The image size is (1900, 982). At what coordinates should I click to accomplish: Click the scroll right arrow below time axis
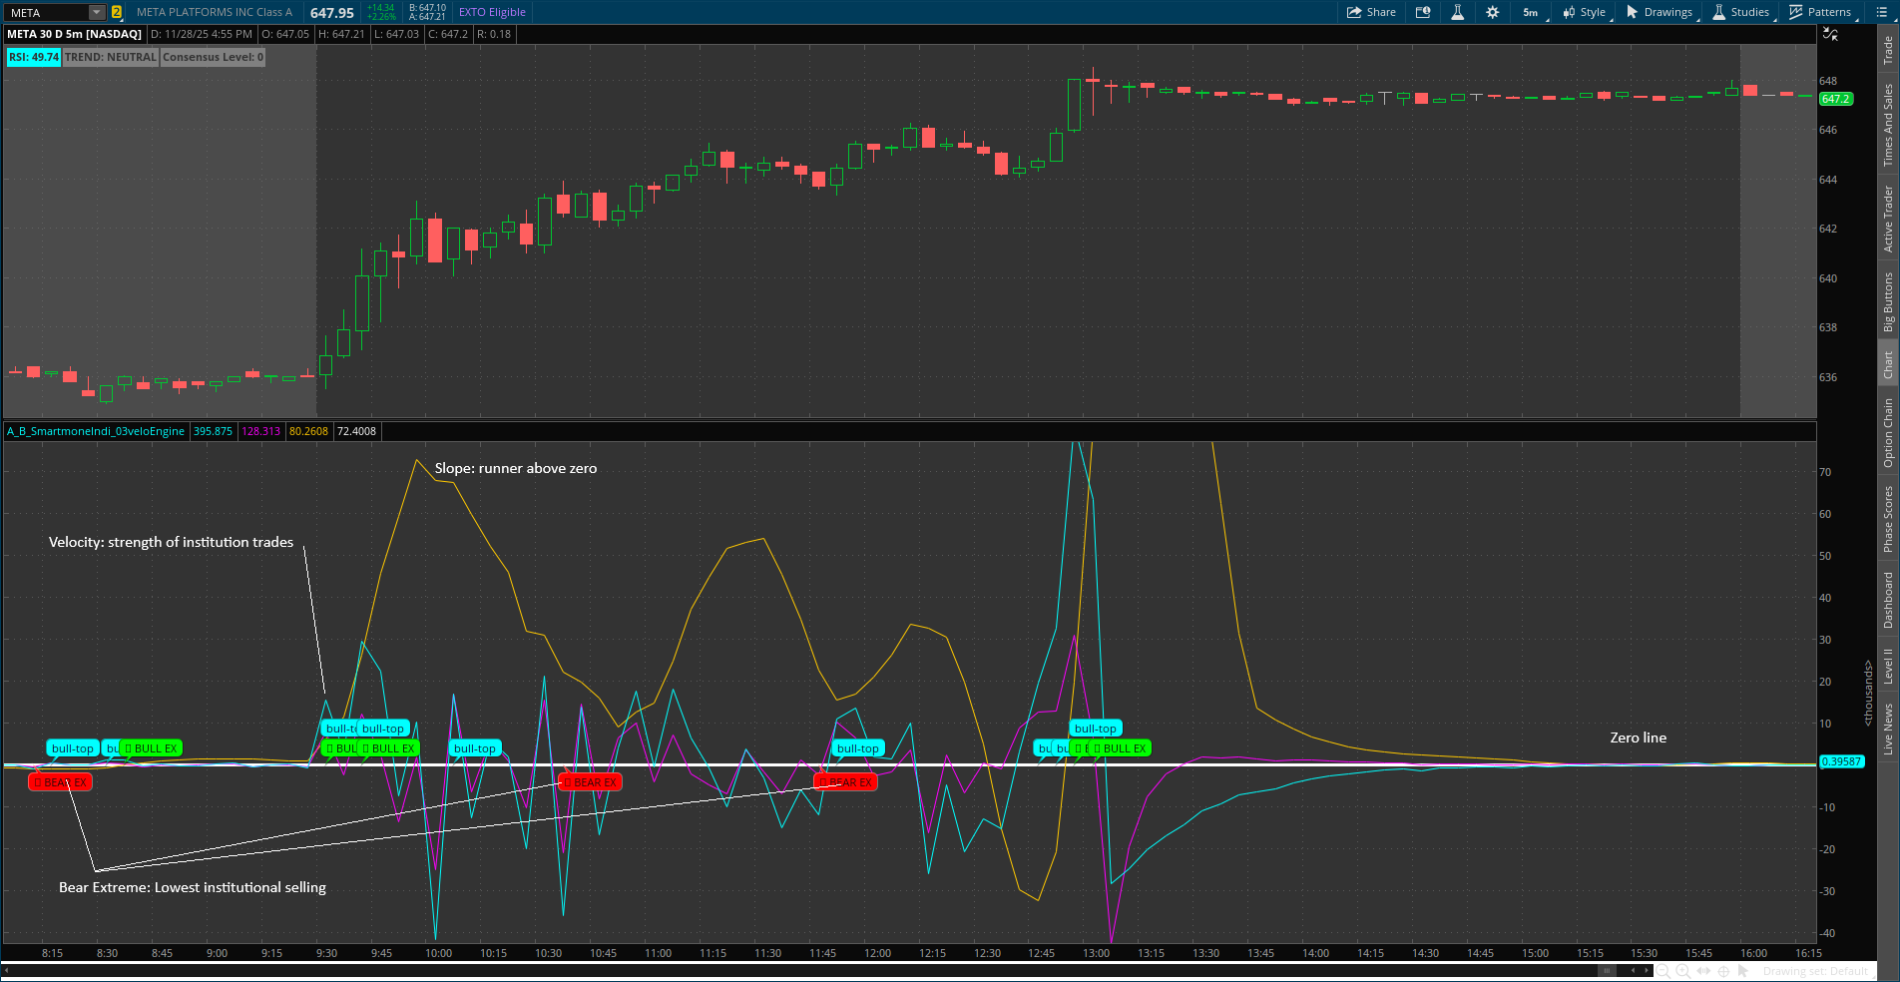coord(1647,971)
